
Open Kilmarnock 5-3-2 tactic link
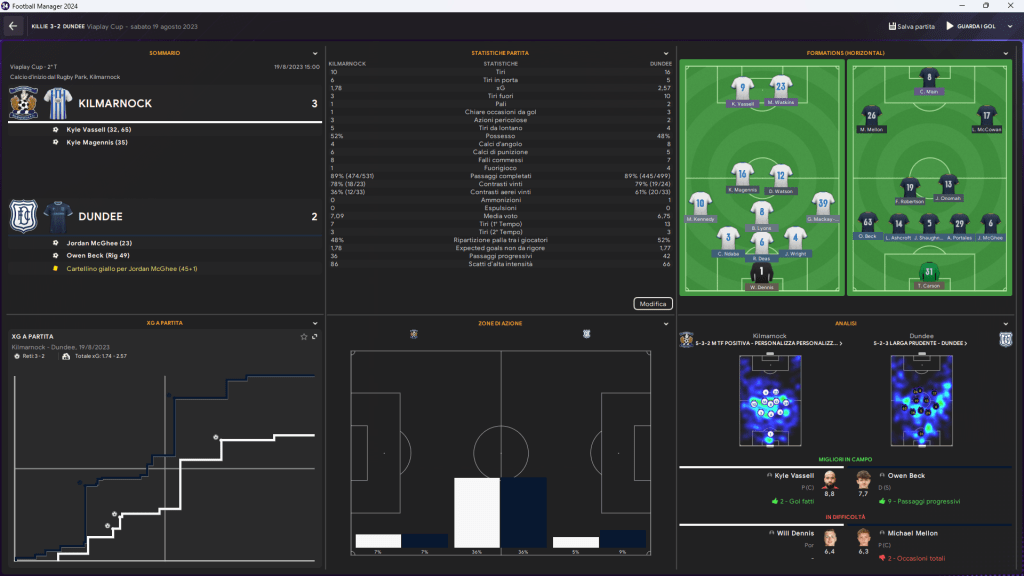(763, 343)
